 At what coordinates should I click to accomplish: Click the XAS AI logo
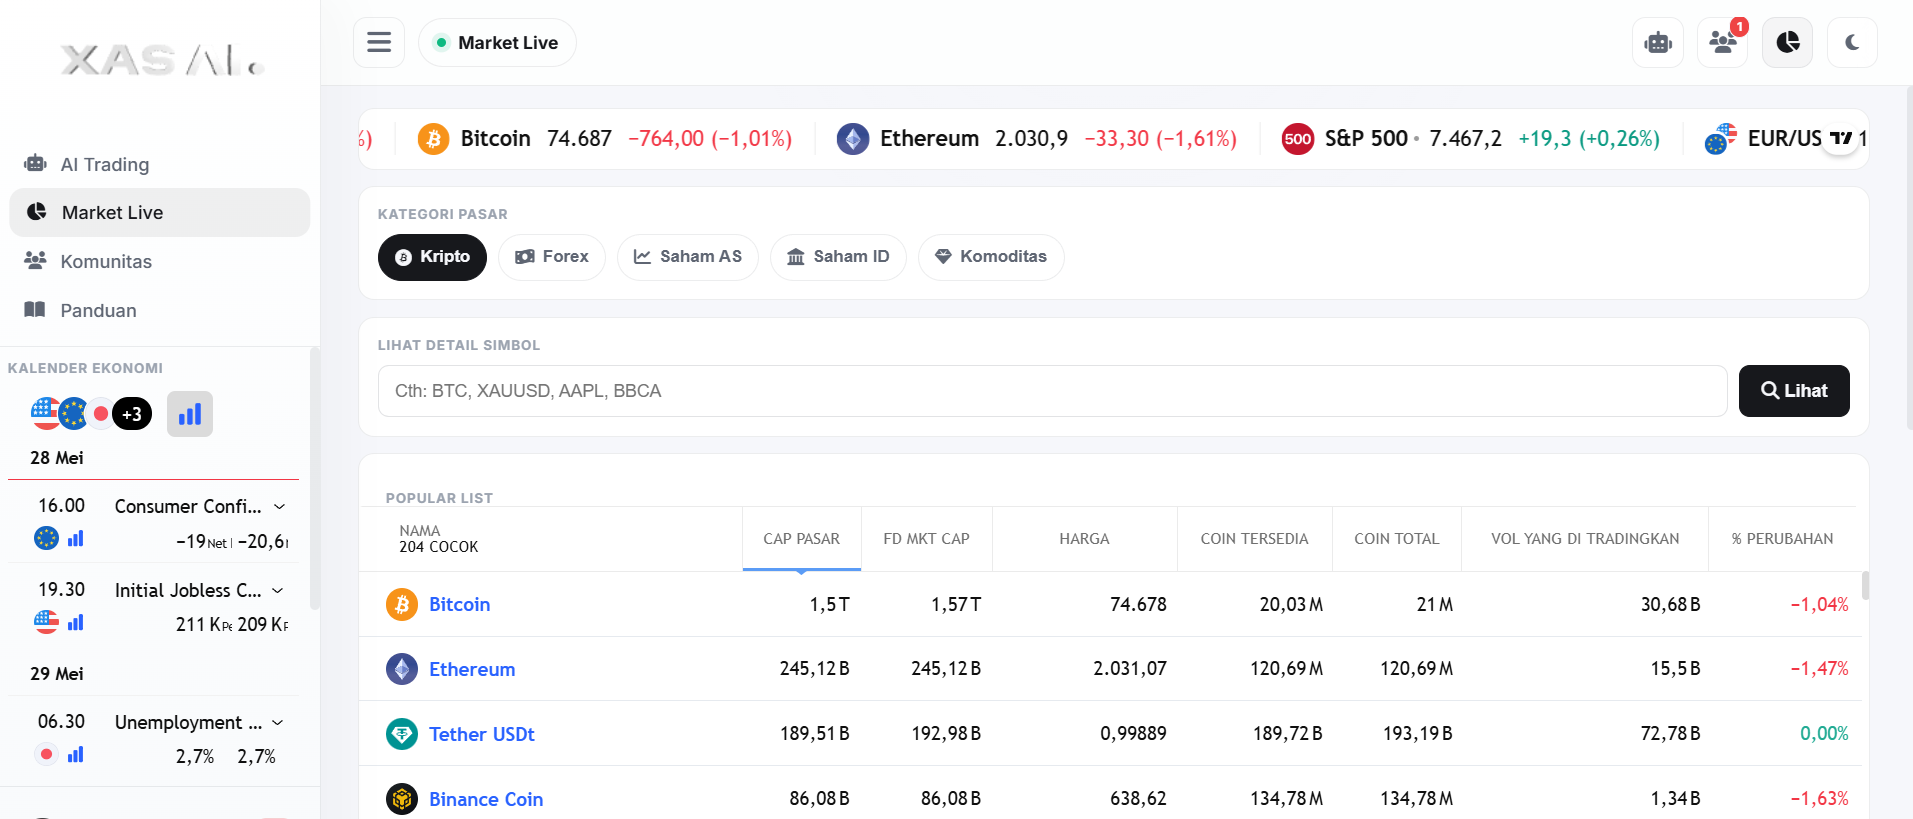pos(162,61)
